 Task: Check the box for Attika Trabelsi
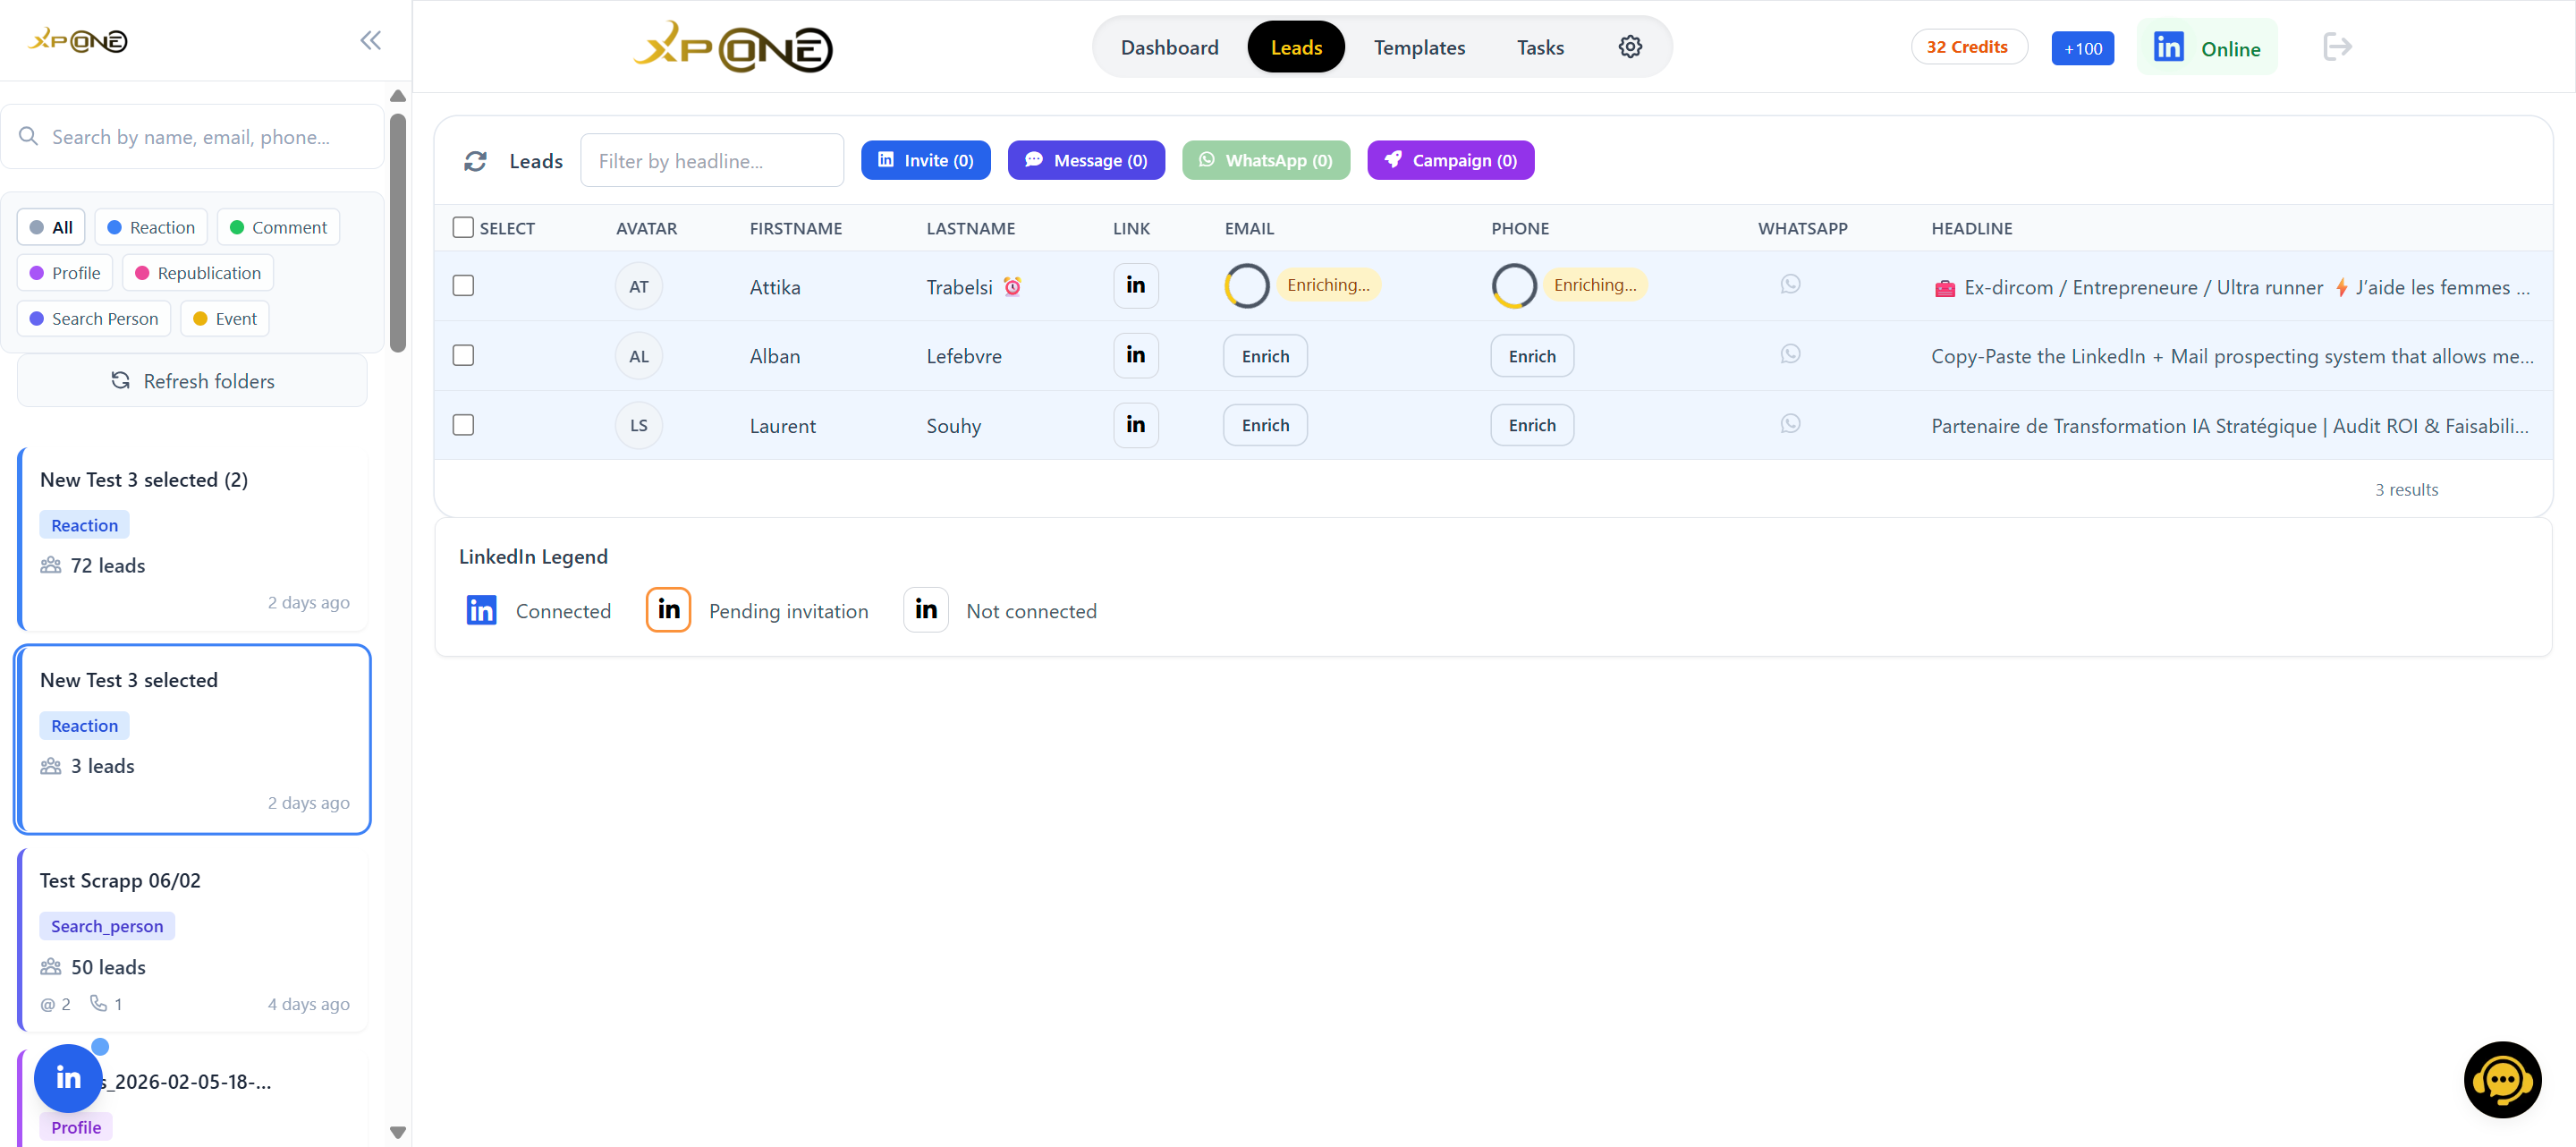[463, 286]
